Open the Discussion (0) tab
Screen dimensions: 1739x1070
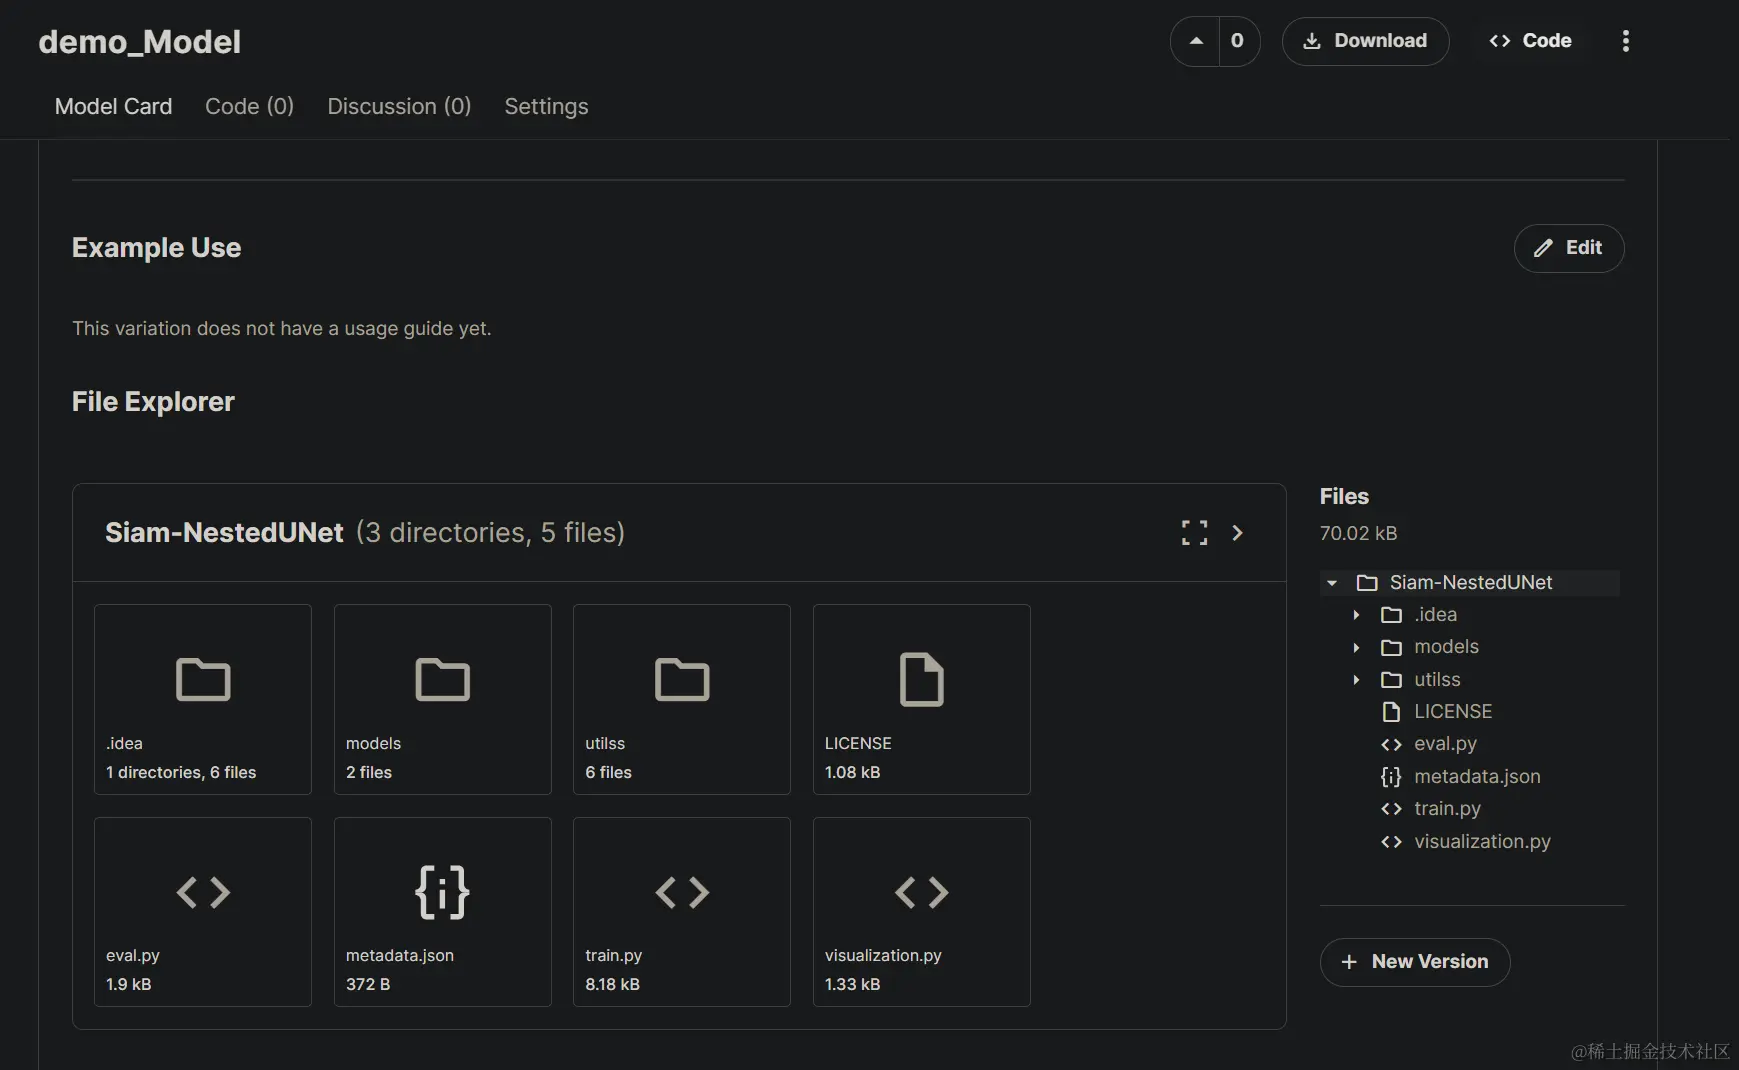[x=399, y=106]
